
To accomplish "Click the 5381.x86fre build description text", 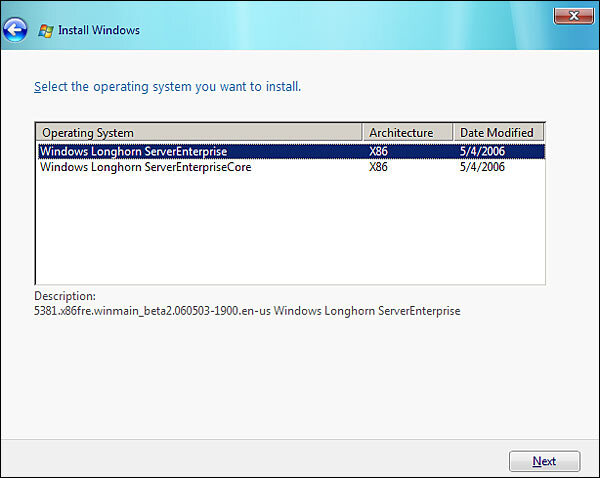I will click(x=247, y=311).
